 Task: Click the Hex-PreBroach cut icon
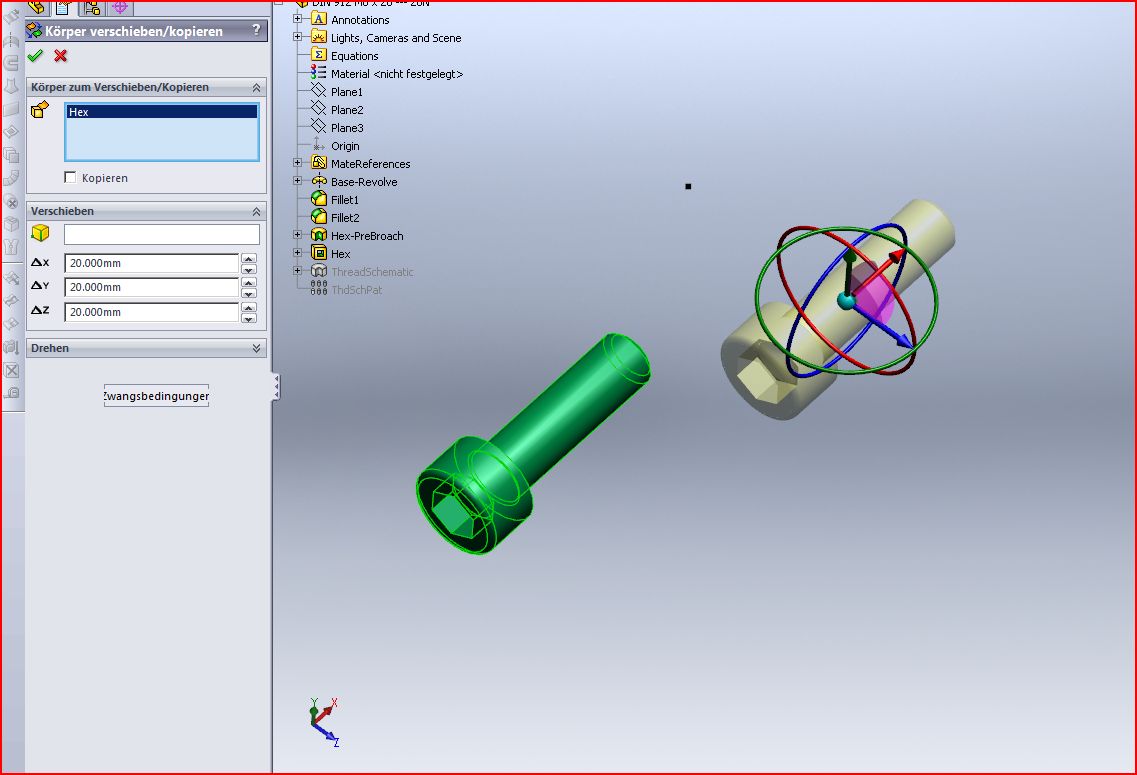pyautogui.click(x=319, y=234)
